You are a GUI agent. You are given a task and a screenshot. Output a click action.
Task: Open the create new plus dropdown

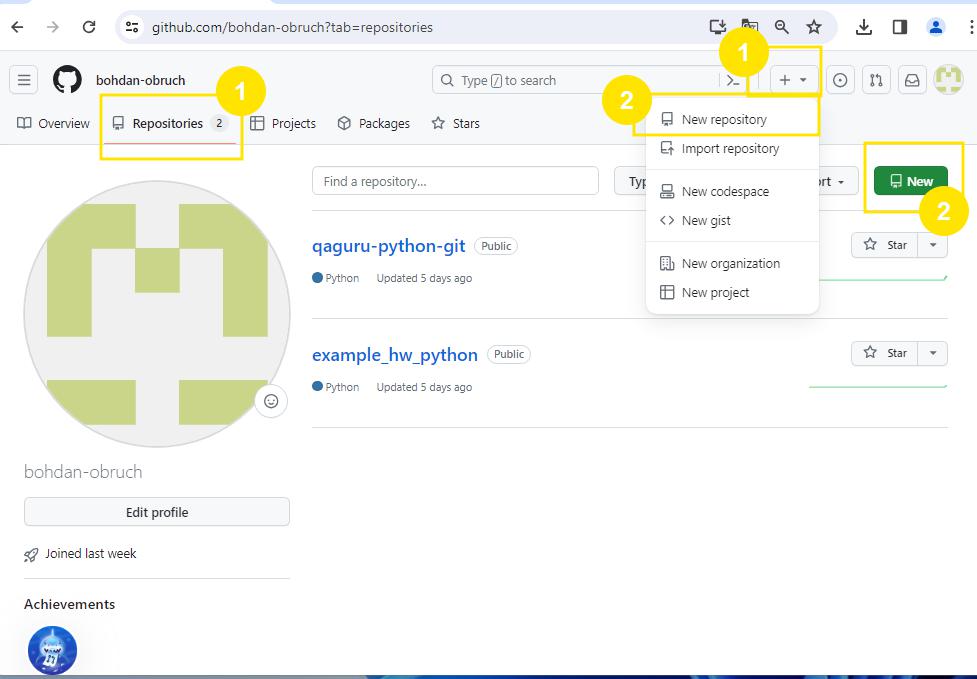point(793,80)
